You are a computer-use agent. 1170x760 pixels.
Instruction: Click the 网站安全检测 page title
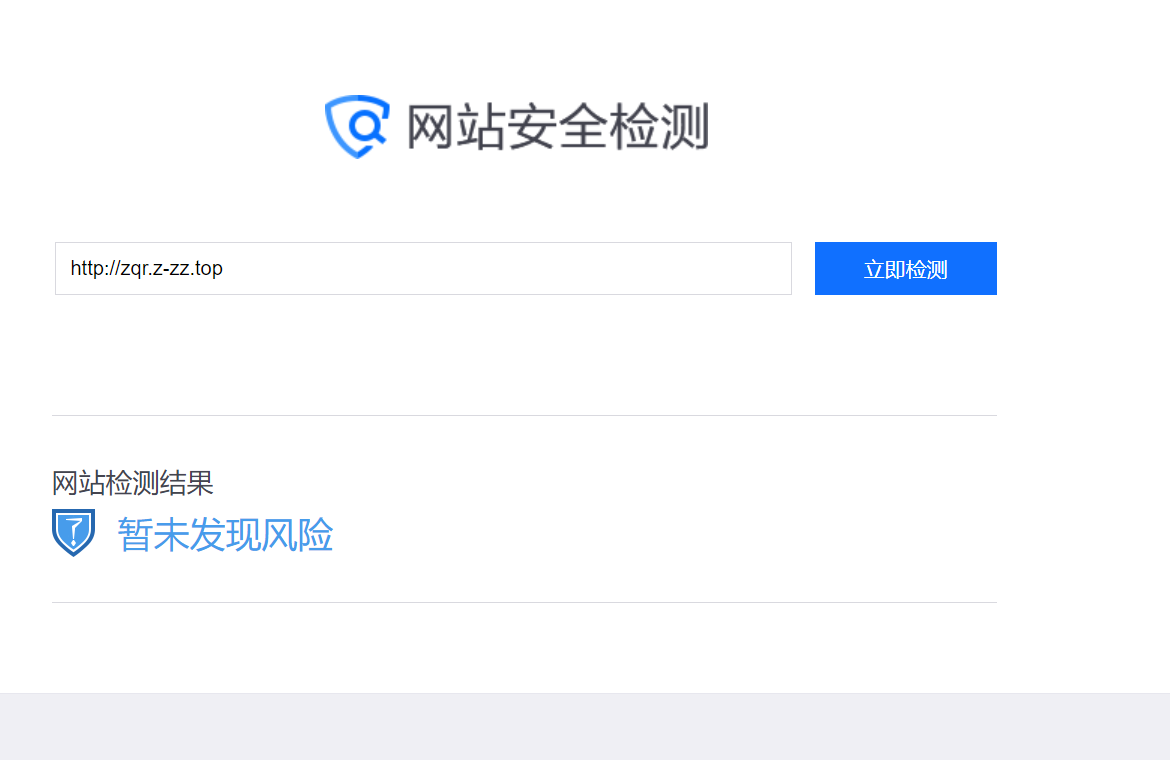click(557, 127)
